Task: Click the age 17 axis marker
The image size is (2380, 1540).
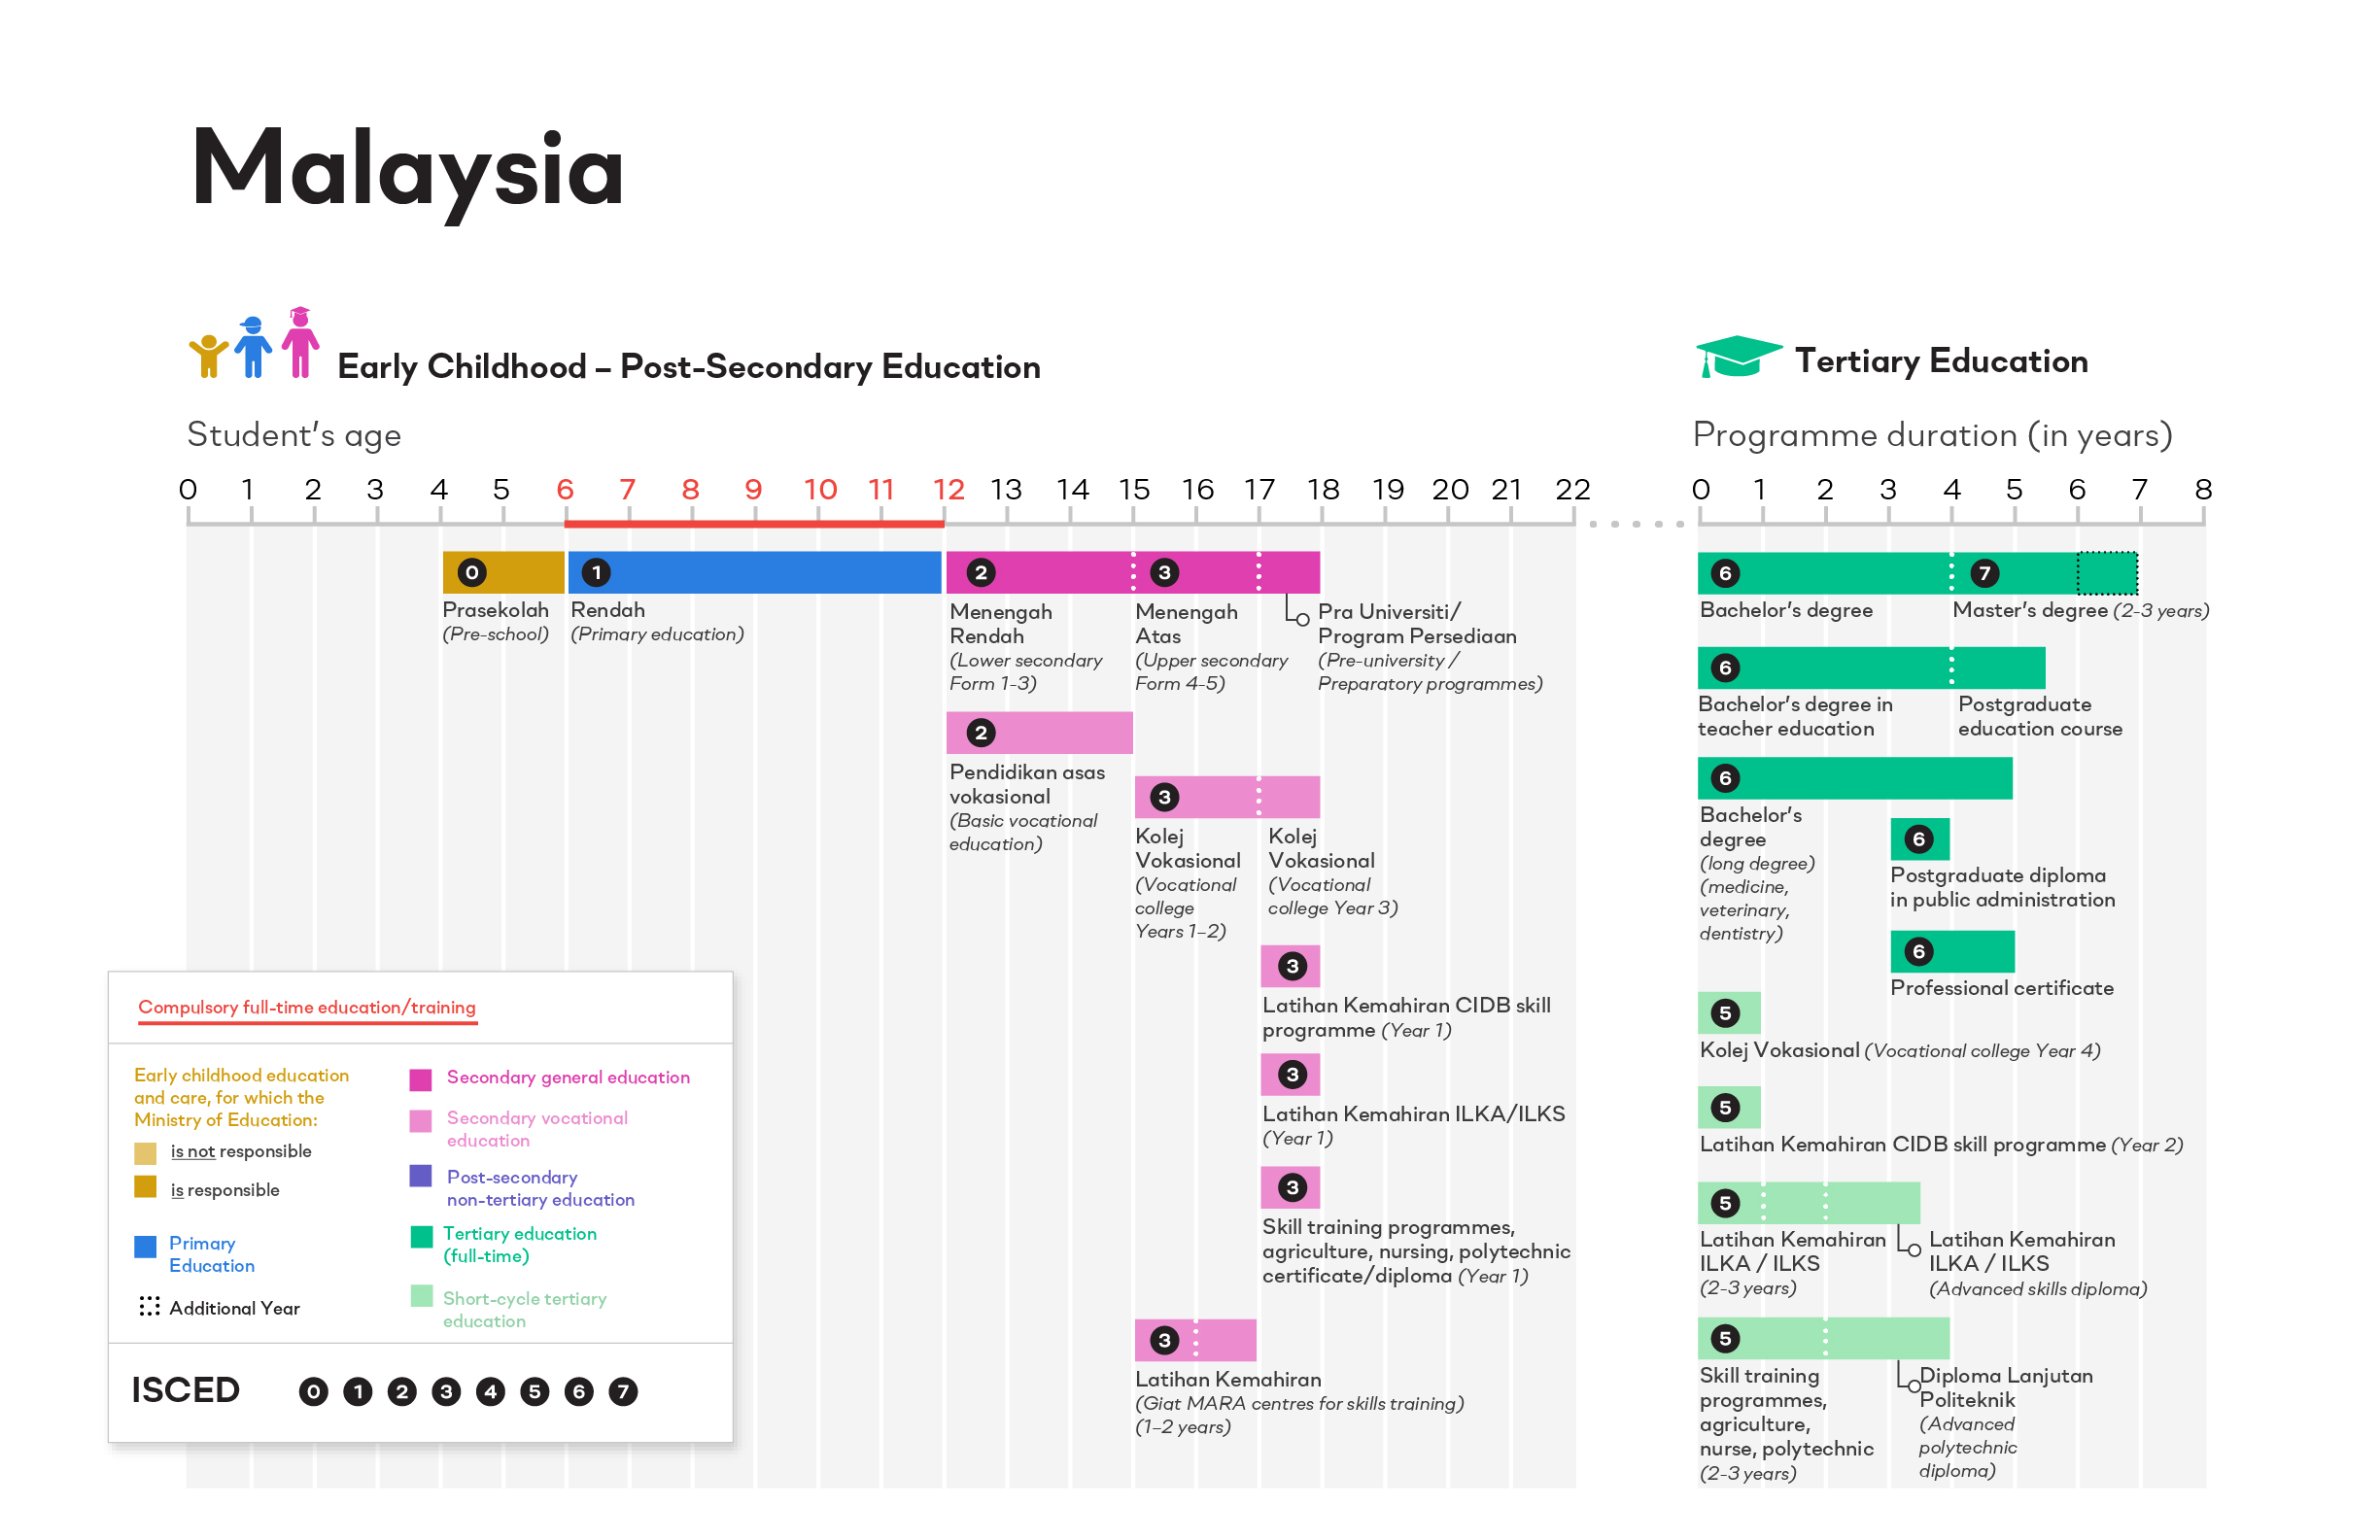Action: 1259,489
